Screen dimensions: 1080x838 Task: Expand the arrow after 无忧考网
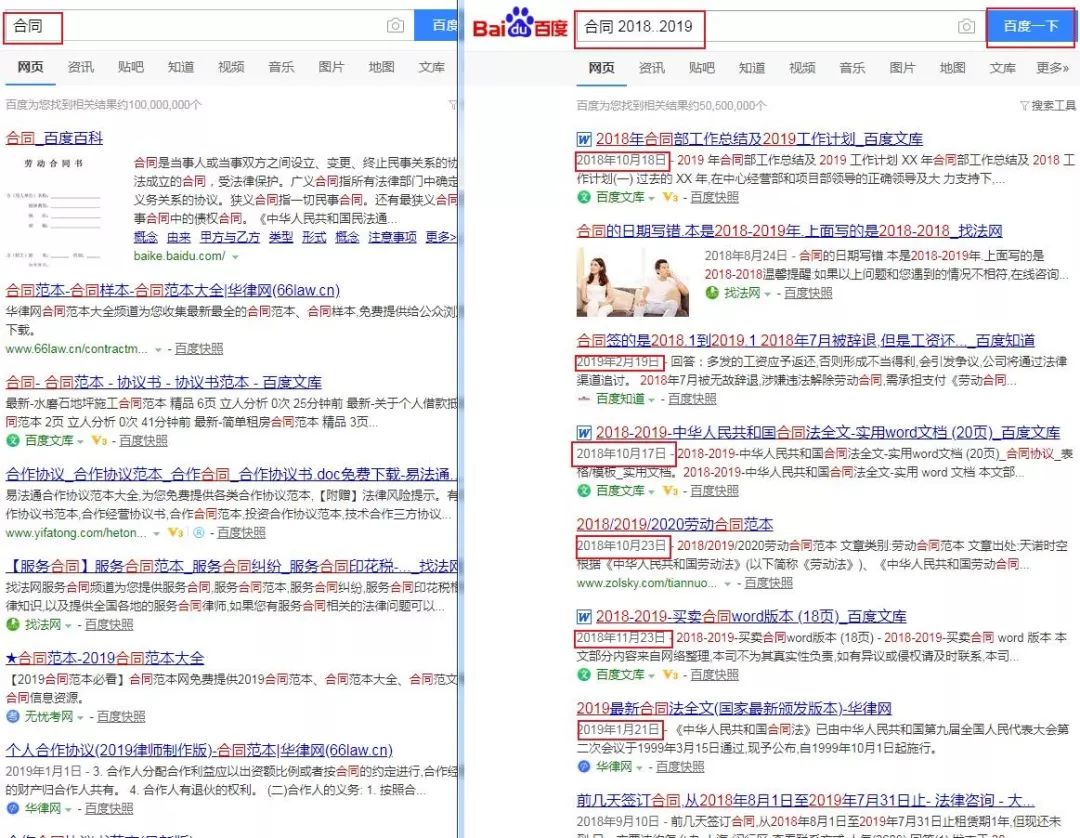click(x=81, y=717)
